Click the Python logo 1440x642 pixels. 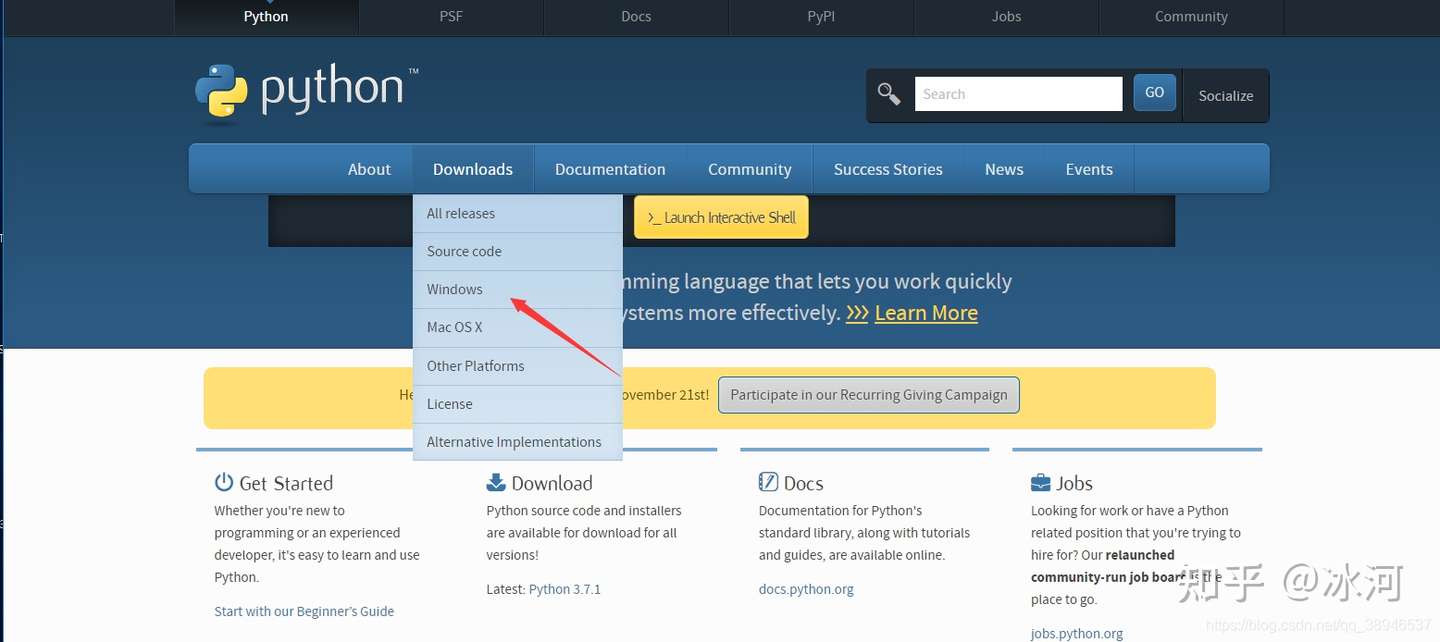pos(307,93)
